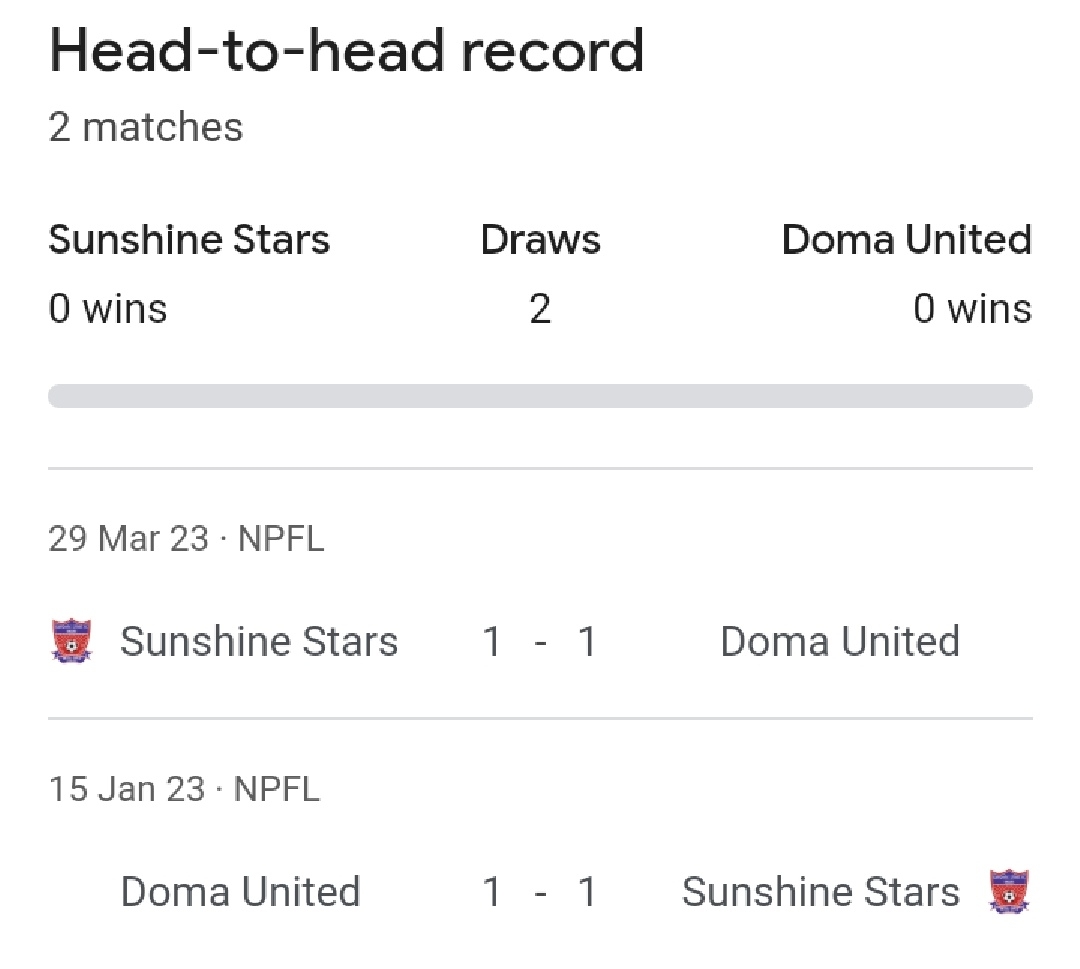Click the head-to-head results bar
This screenshot has height=969, width=1080.
pos(540,396)
